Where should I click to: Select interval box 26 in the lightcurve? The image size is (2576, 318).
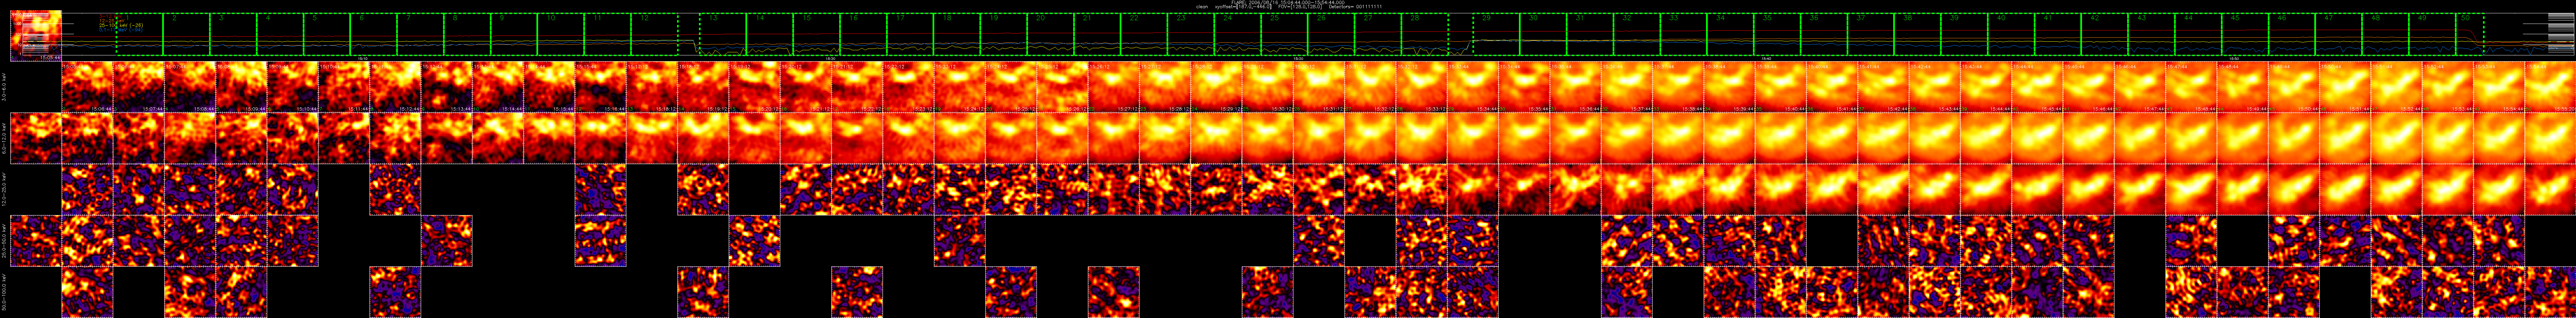pos(1331,34)
